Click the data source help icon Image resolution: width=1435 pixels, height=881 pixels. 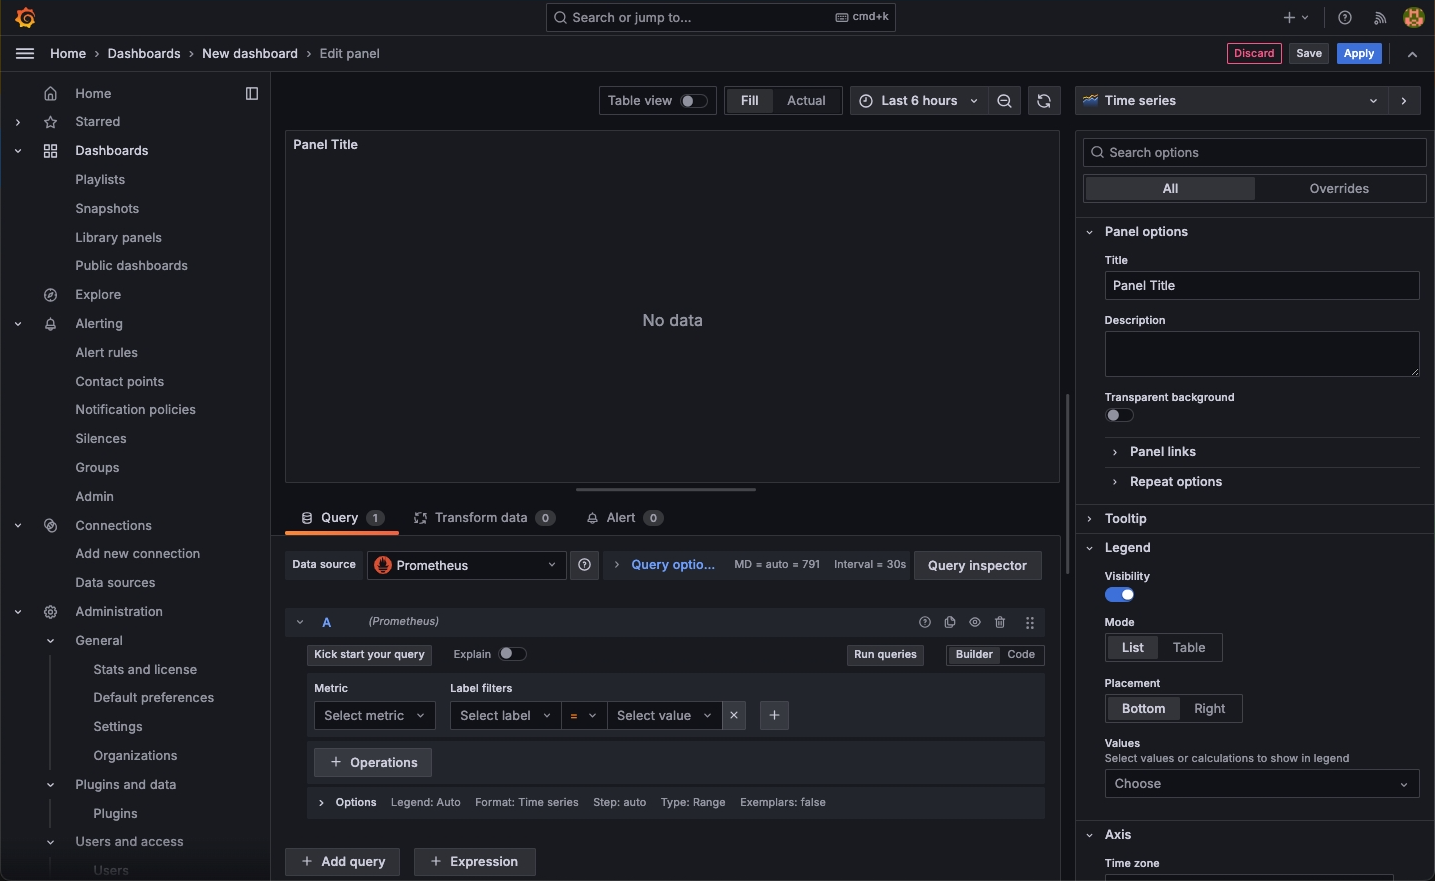[584, 565]
